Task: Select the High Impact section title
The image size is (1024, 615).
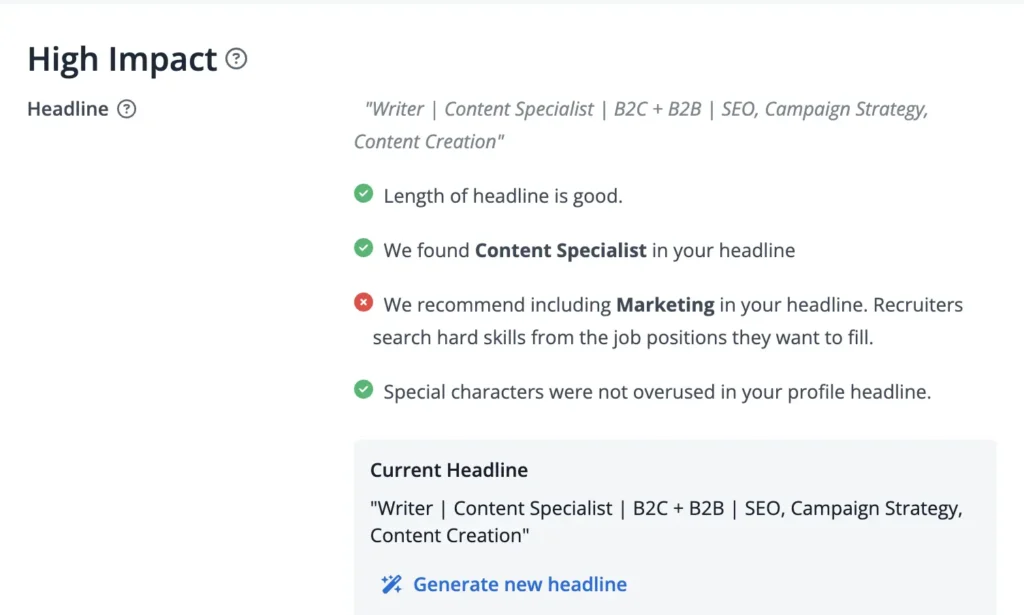Action: pos(122,60)
